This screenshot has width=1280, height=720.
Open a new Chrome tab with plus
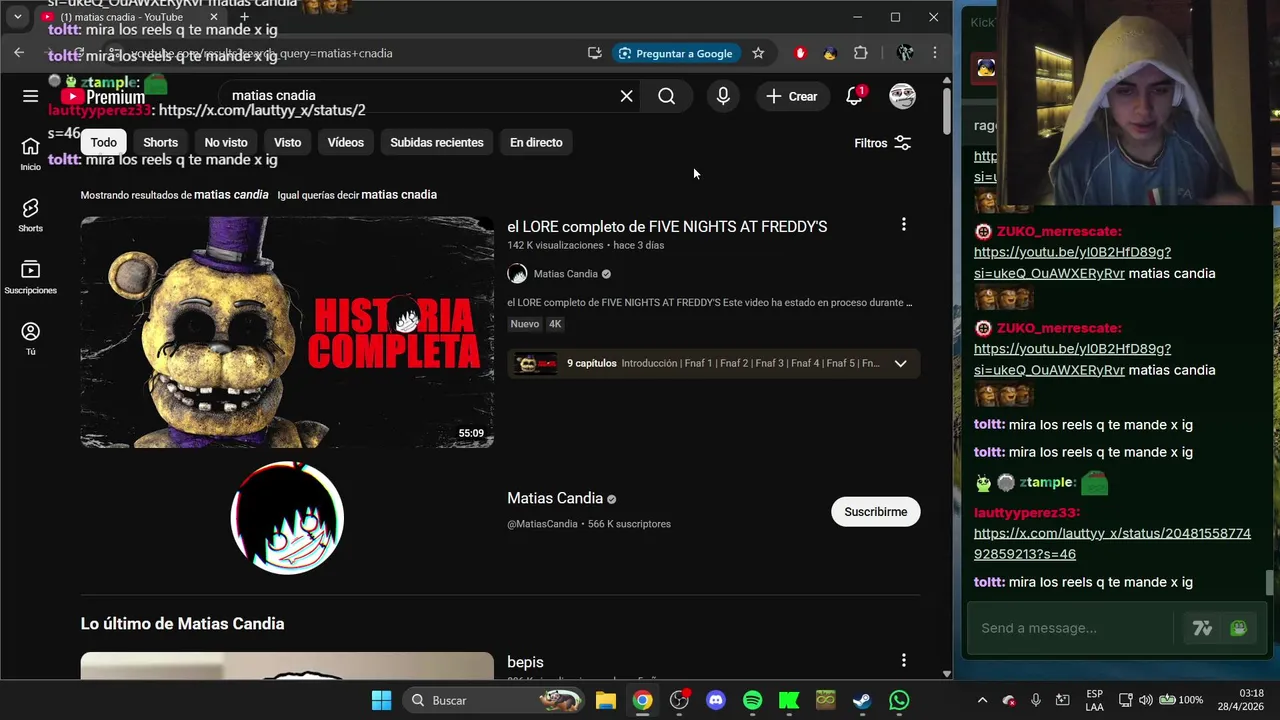244,17
